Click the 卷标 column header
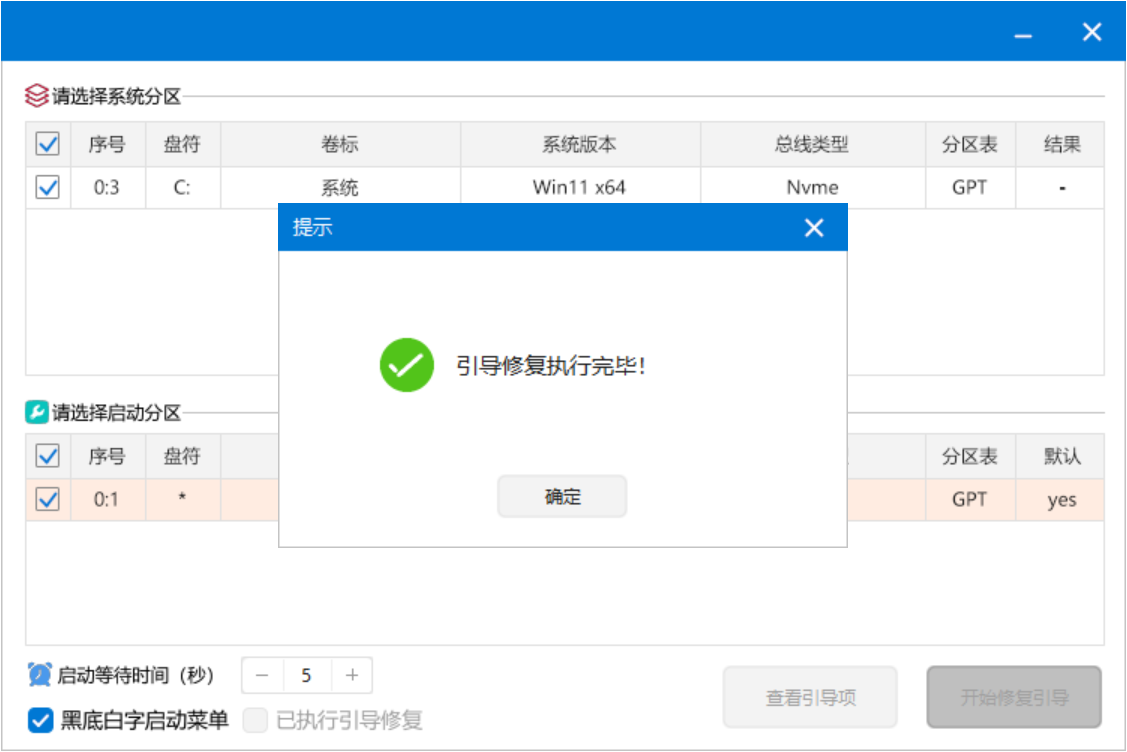1127x752 pixels. [x=340, y=145]
